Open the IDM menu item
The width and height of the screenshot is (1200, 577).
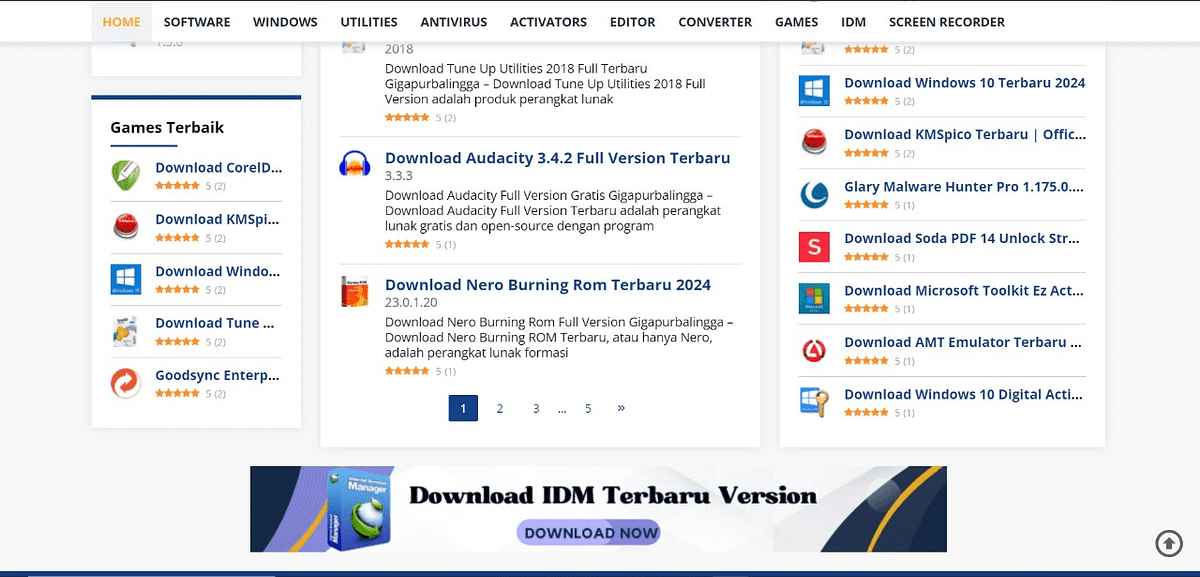coord(854,22)
